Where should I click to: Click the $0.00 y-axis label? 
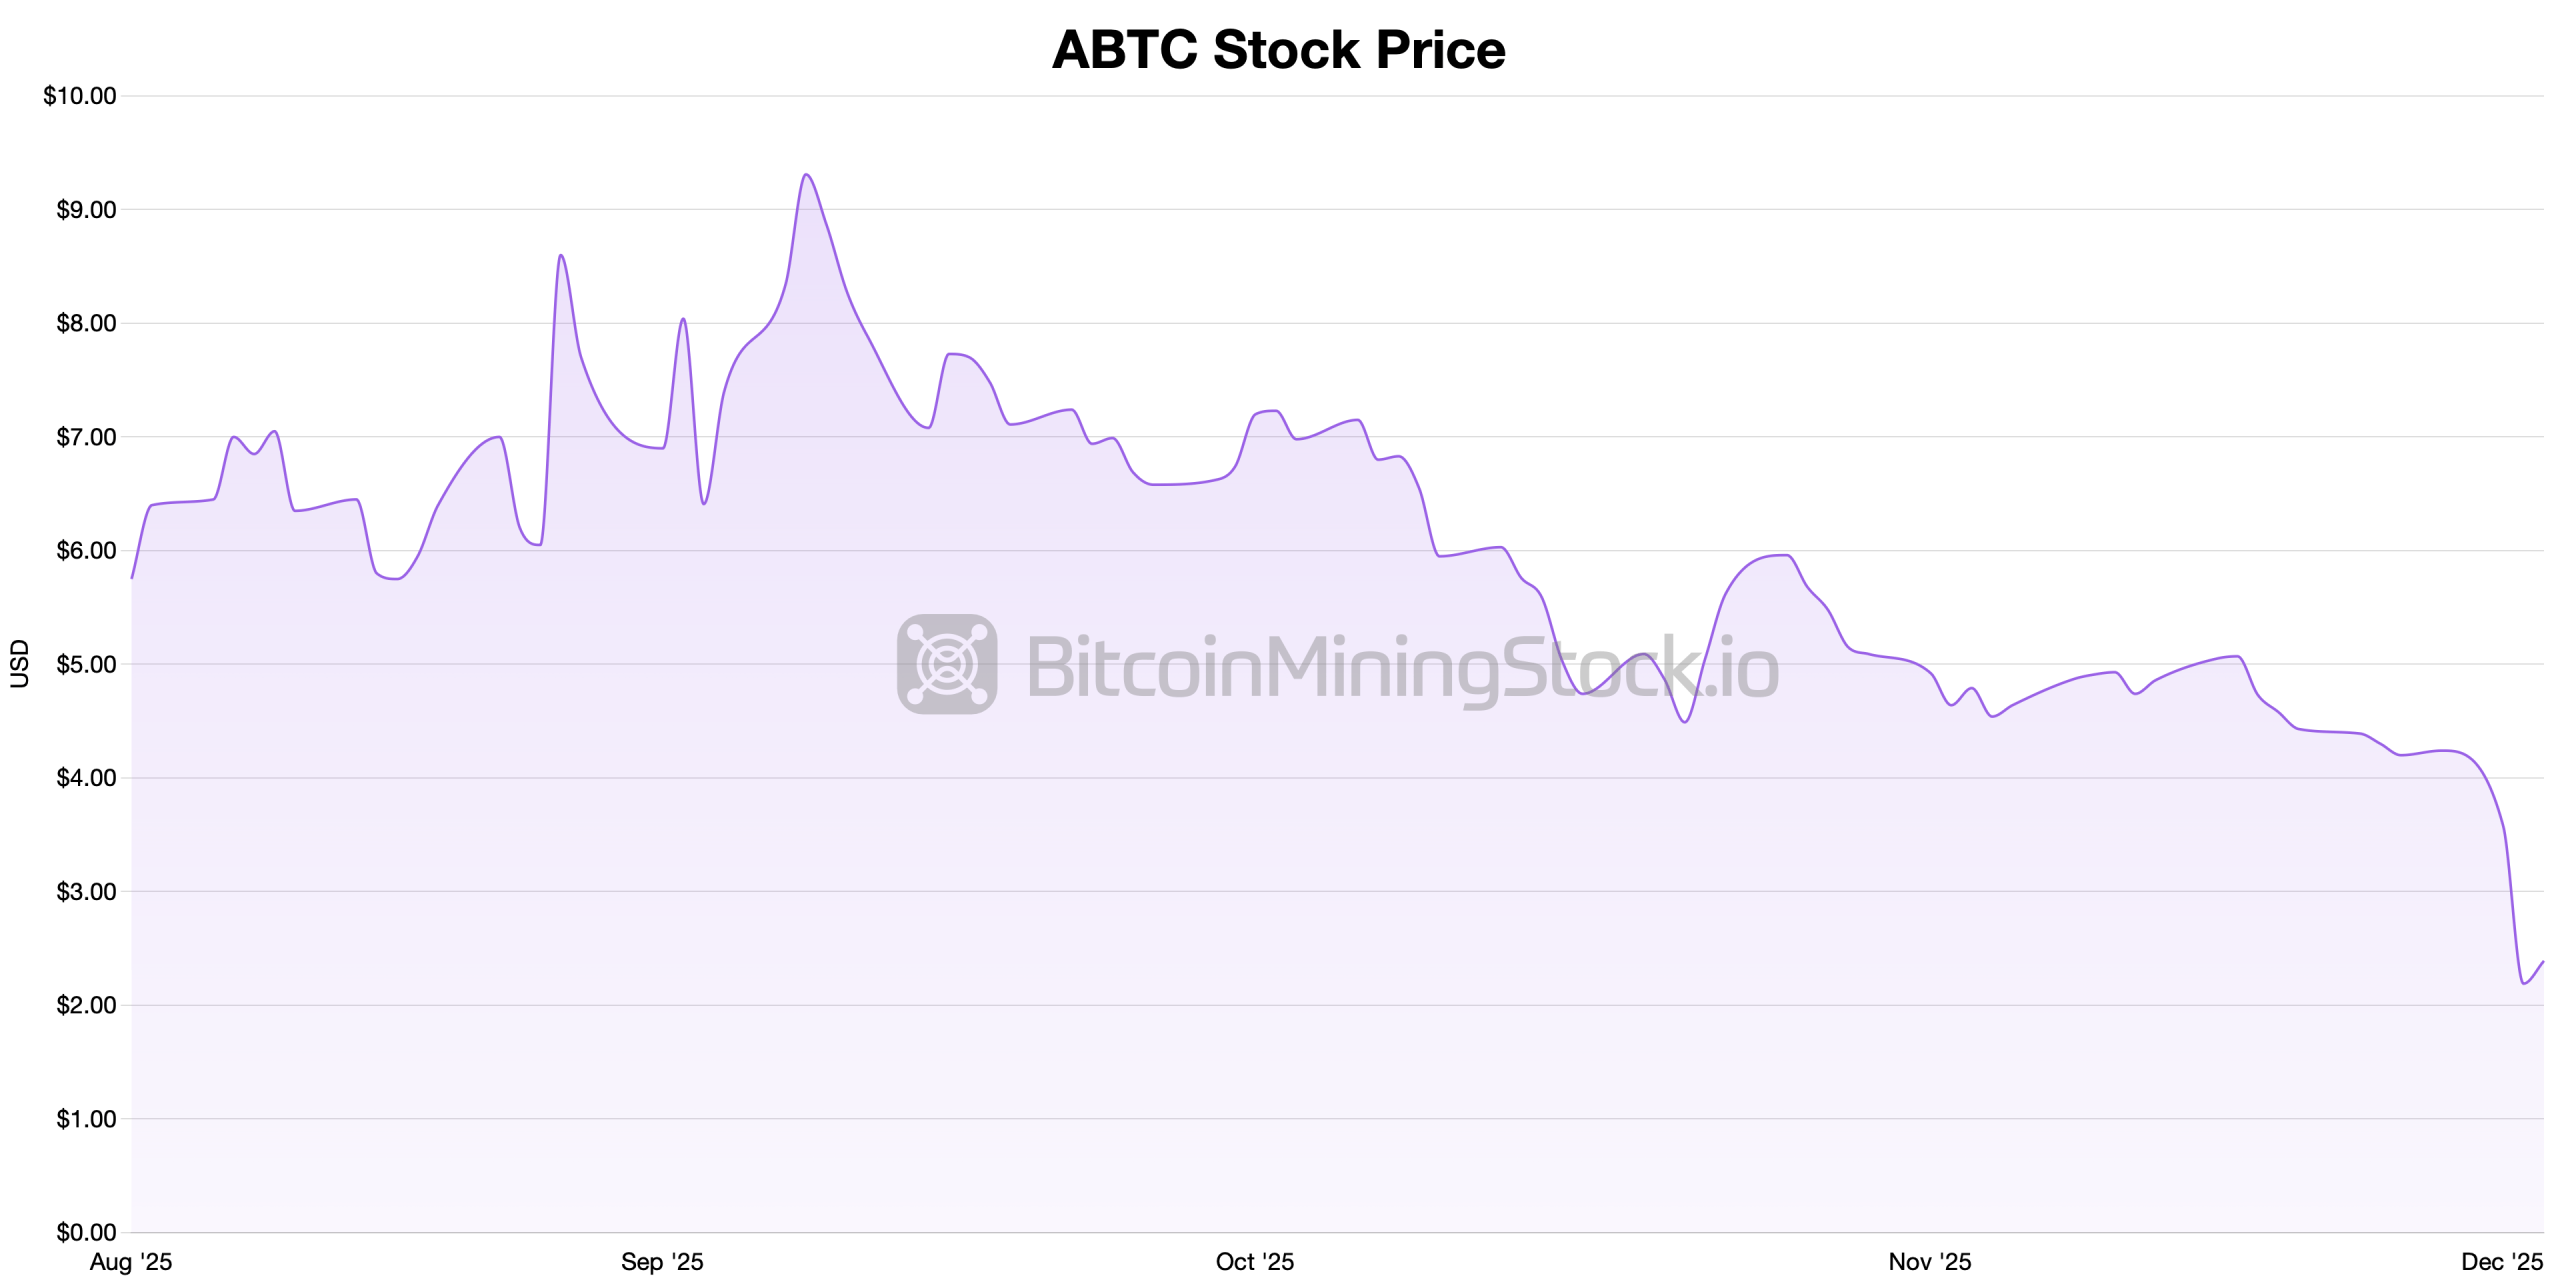tap(86, 1232)
